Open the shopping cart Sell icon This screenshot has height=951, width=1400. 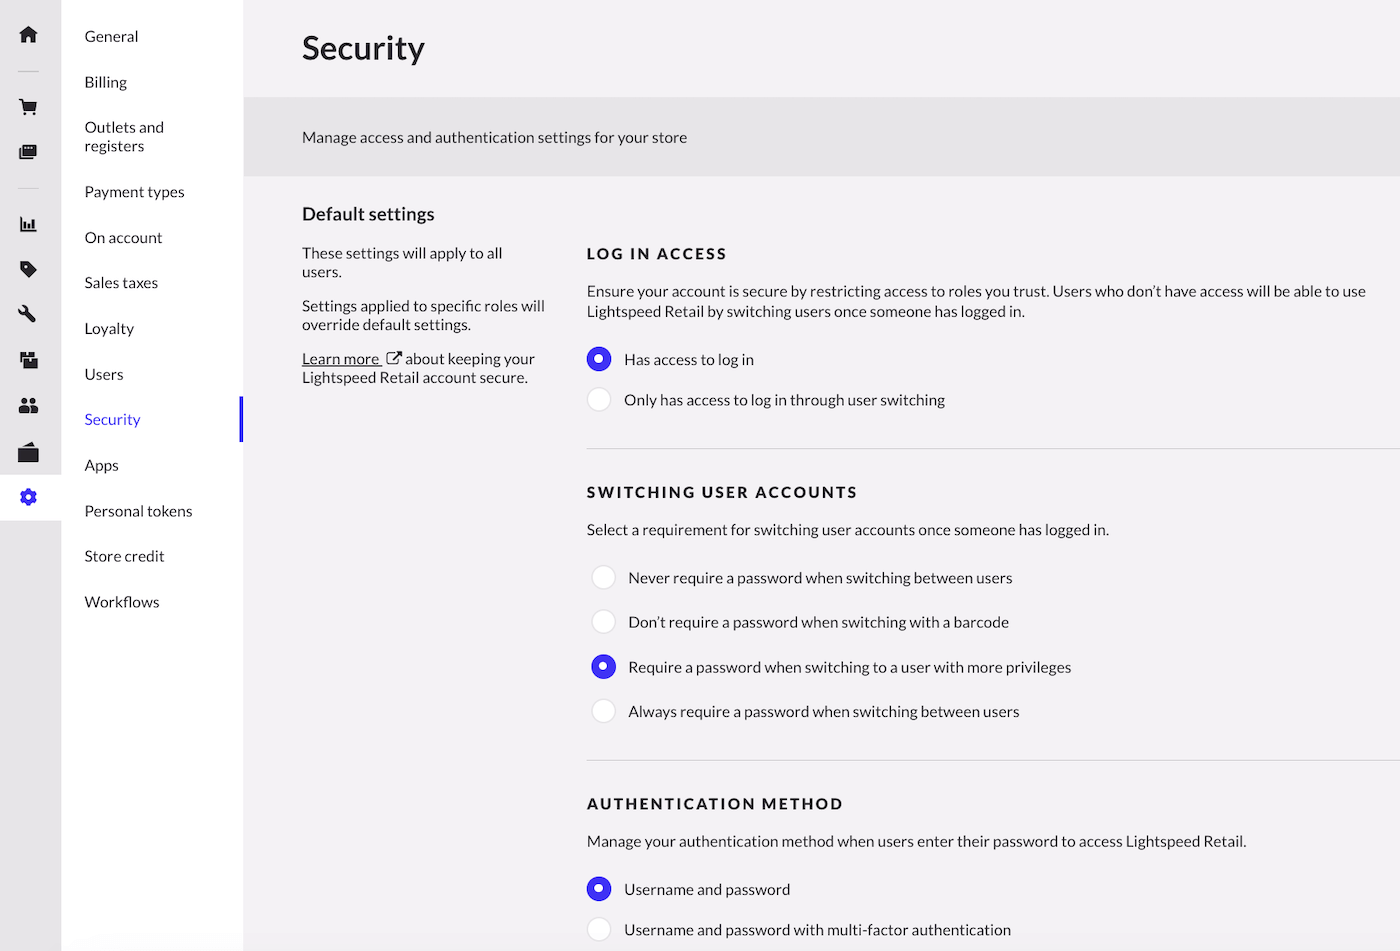[x=29, y=107]
